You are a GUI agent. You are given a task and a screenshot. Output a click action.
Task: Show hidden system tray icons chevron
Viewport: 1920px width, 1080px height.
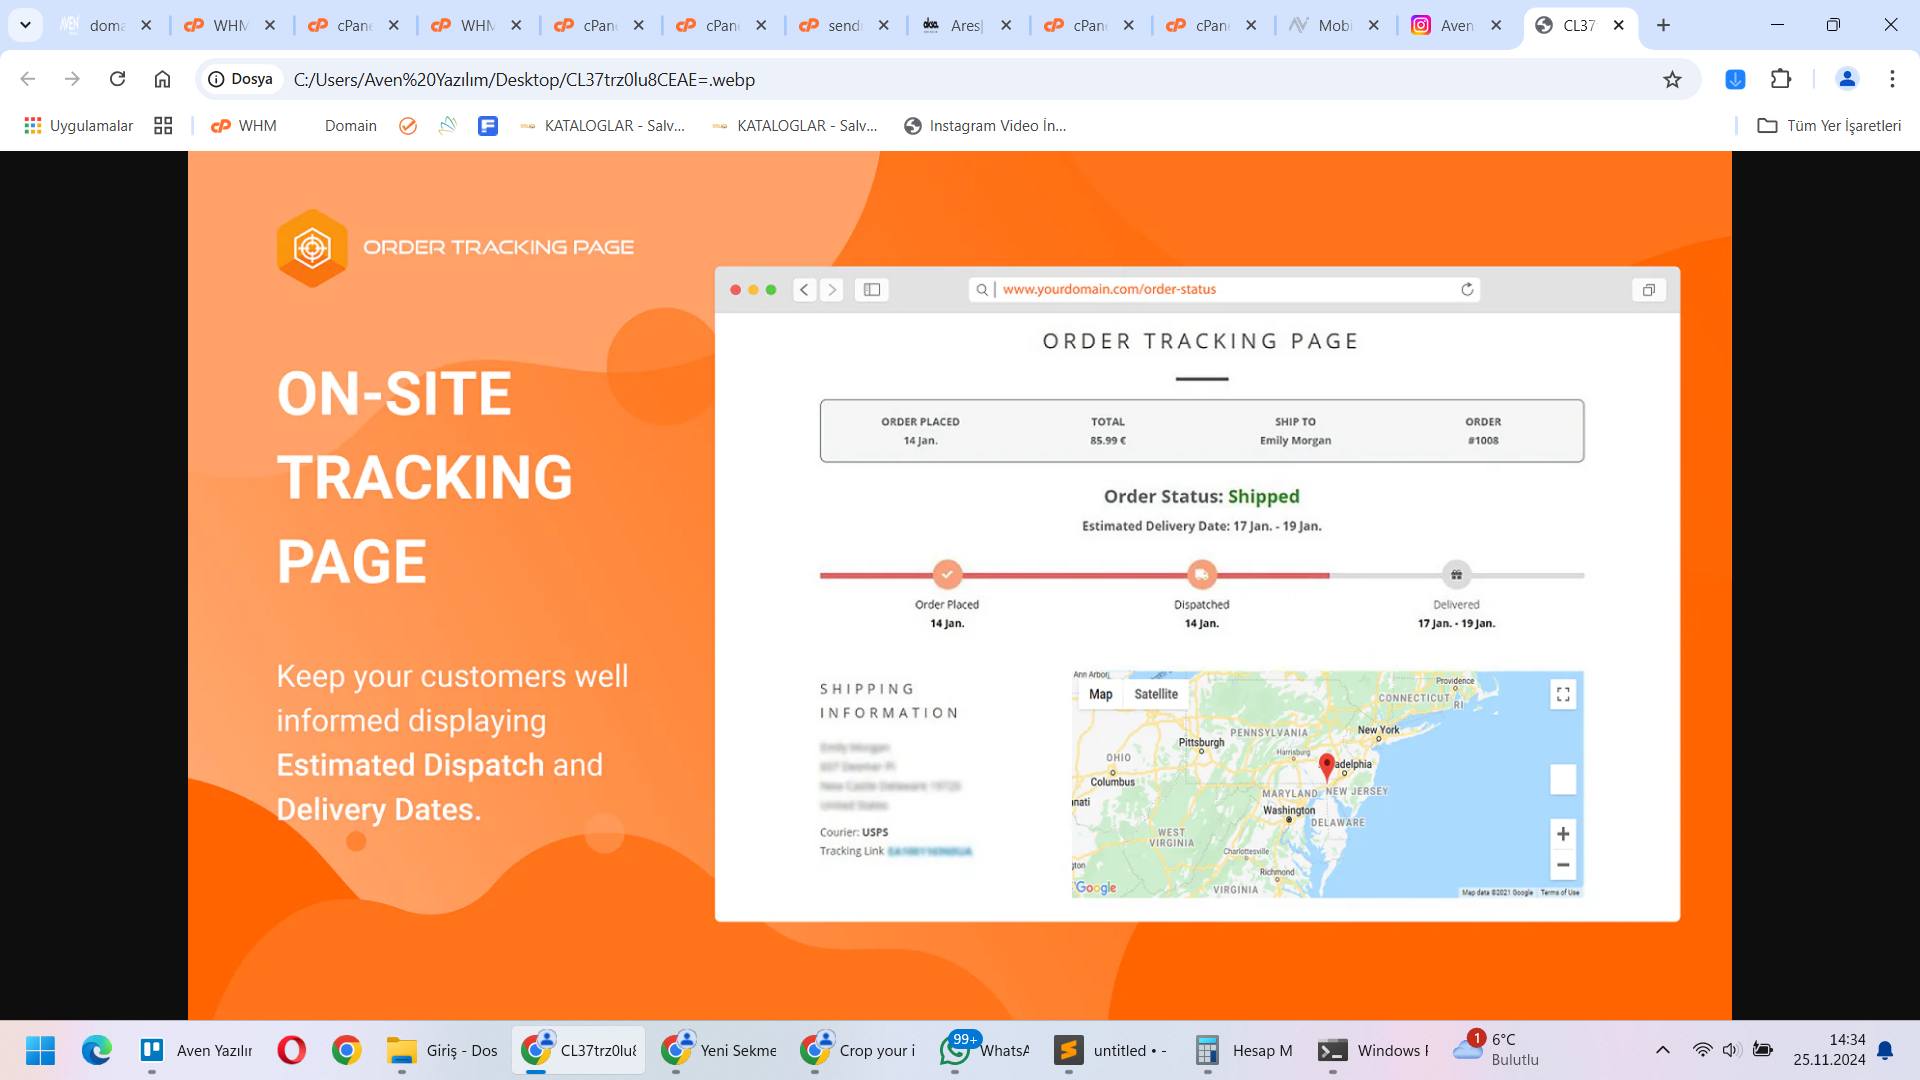[1662, 1050]
